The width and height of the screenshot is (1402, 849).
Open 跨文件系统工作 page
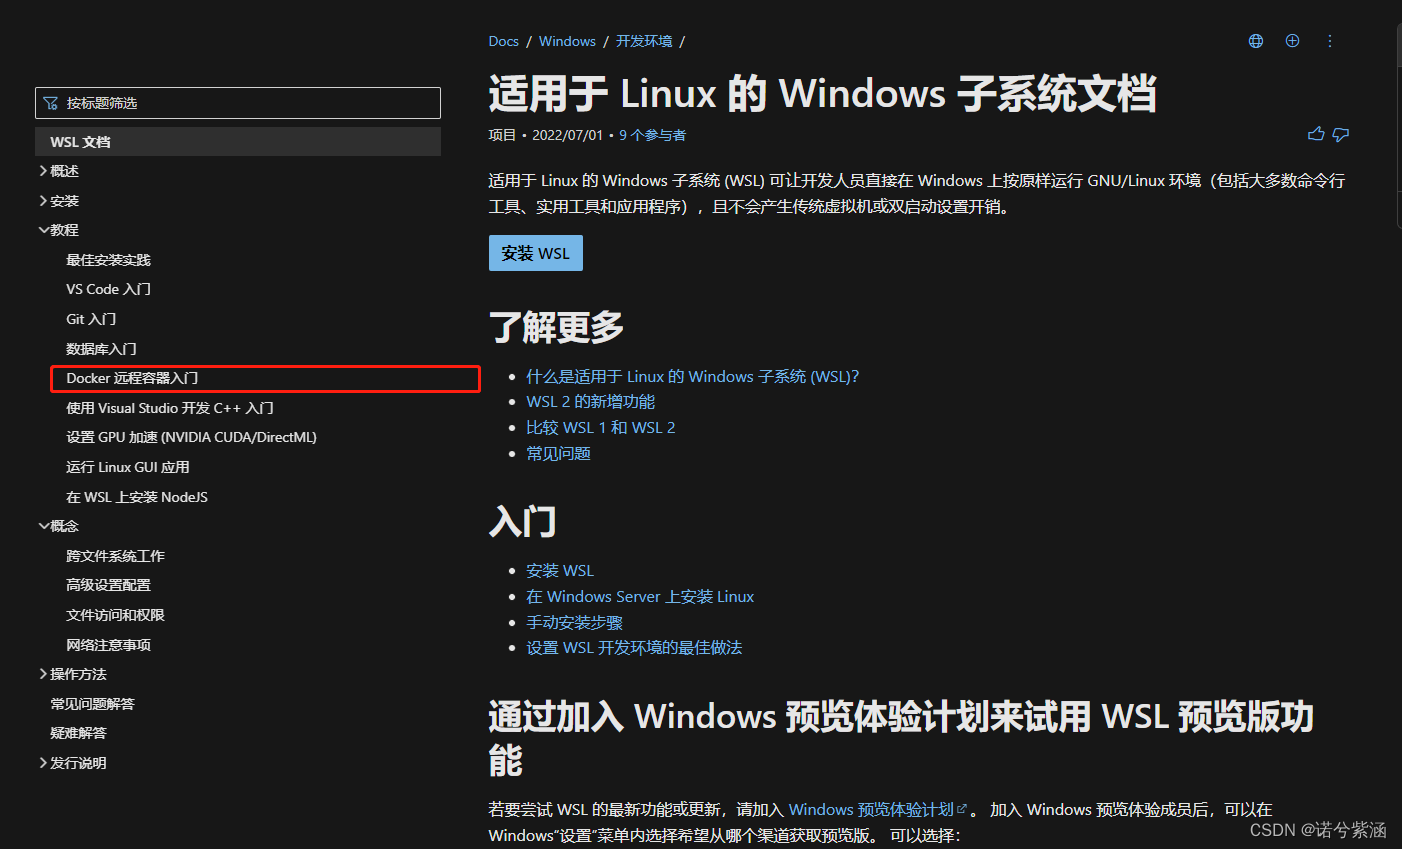(x=115, y=556)
